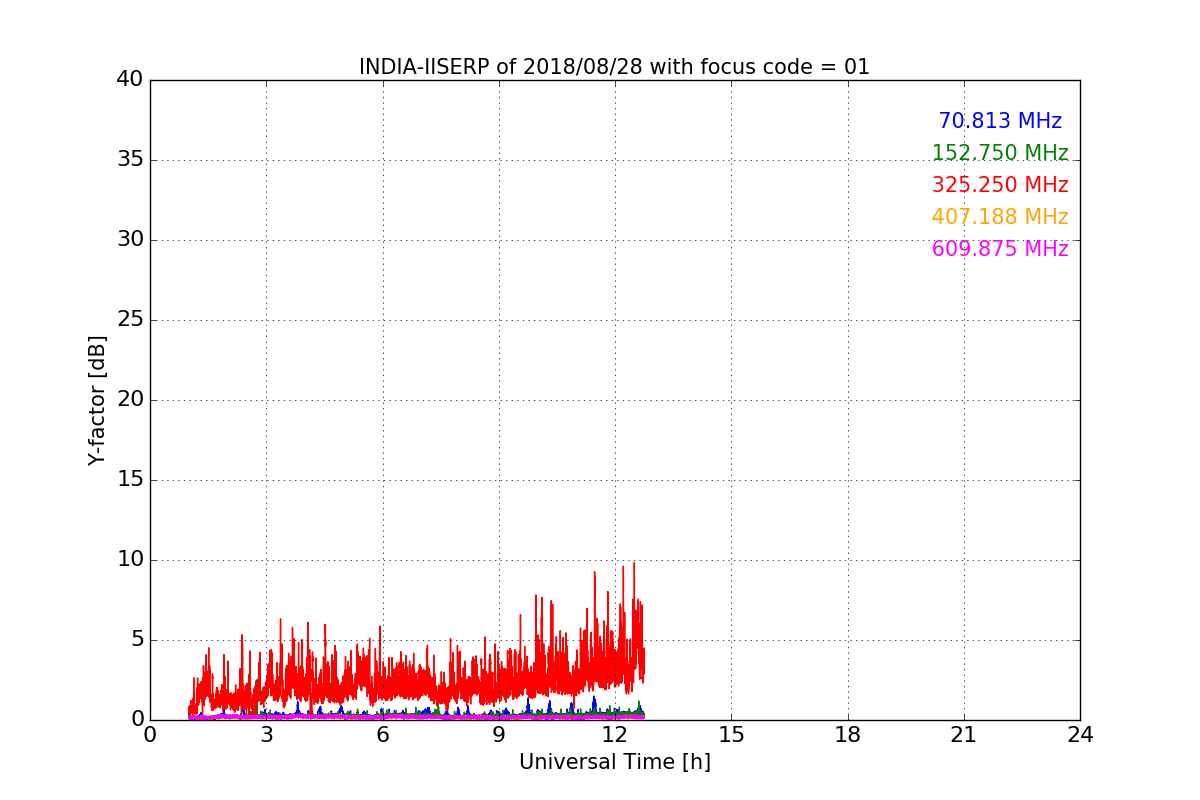
Task: Click the x-axis tick value 24
Action: click(1080, 735)
